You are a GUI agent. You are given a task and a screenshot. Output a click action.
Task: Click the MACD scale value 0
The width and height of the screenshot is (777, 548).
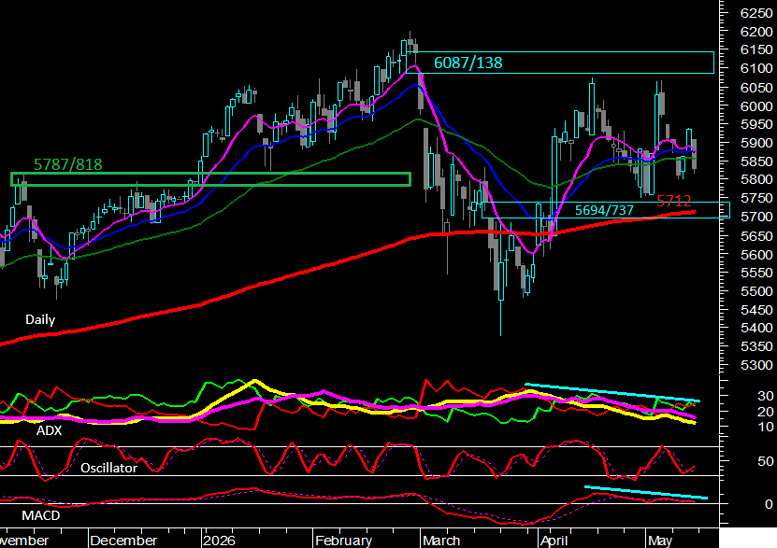(769, 504)
